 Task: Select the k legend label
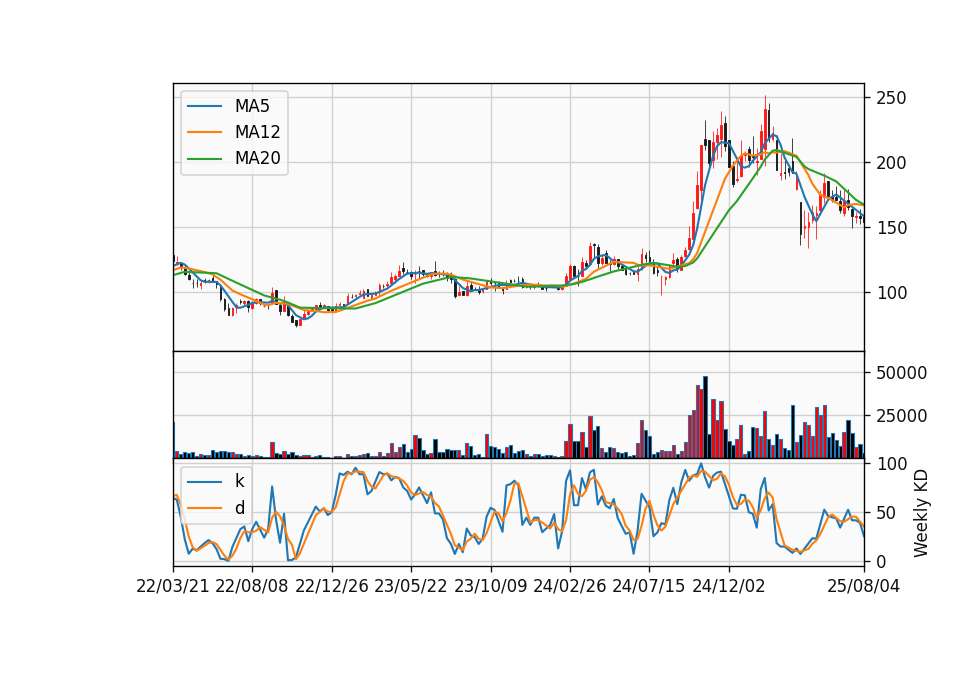[x=239, y=481]
